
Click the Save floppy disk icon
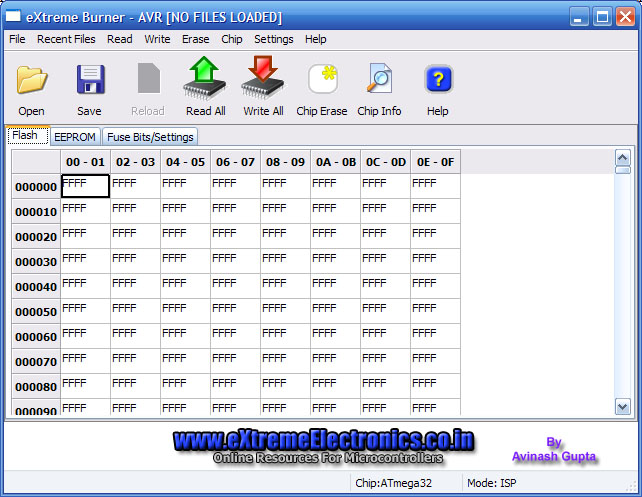[90, 79]
